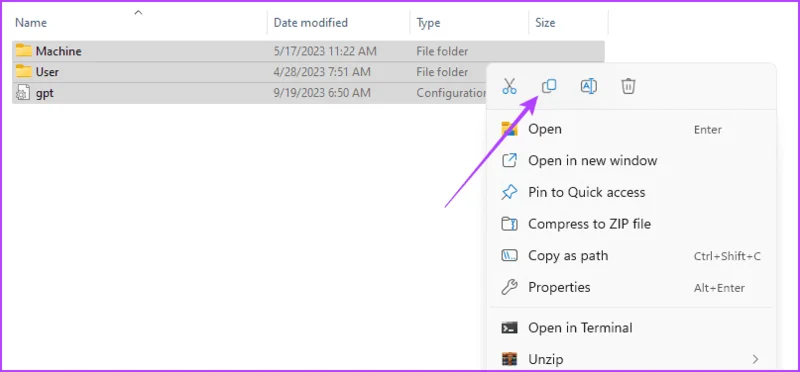The width and height of the screenshot is (800, 372).
Task: Click the Unzip archive icon
Action: [509, 359]
